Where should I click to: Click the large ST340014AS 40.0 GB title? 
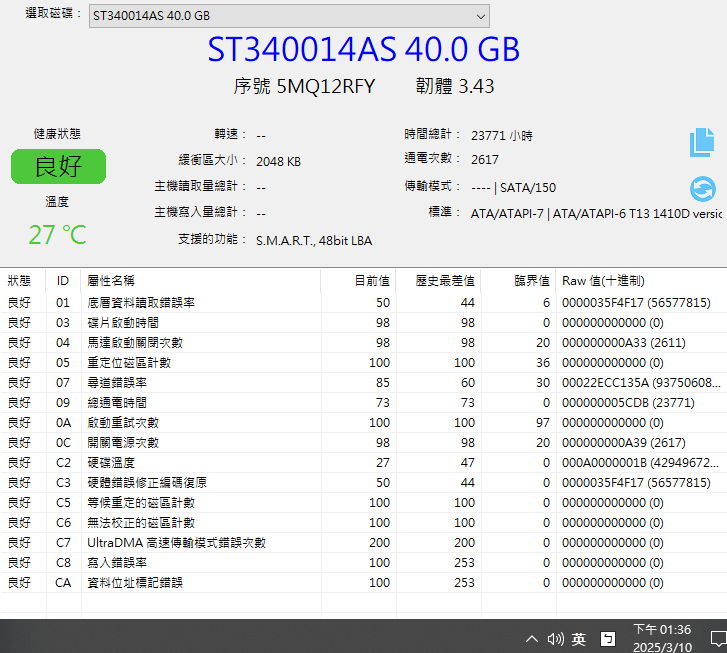(364, 49)
